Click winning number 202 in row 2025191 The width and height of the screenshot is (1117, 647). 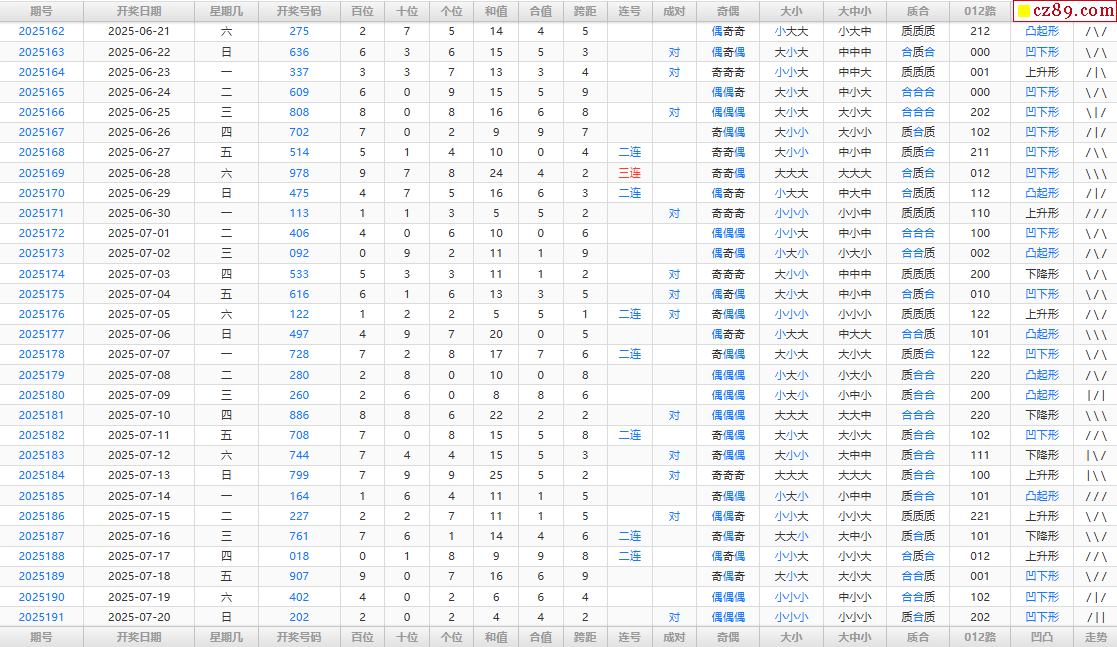tap(299, 618)
